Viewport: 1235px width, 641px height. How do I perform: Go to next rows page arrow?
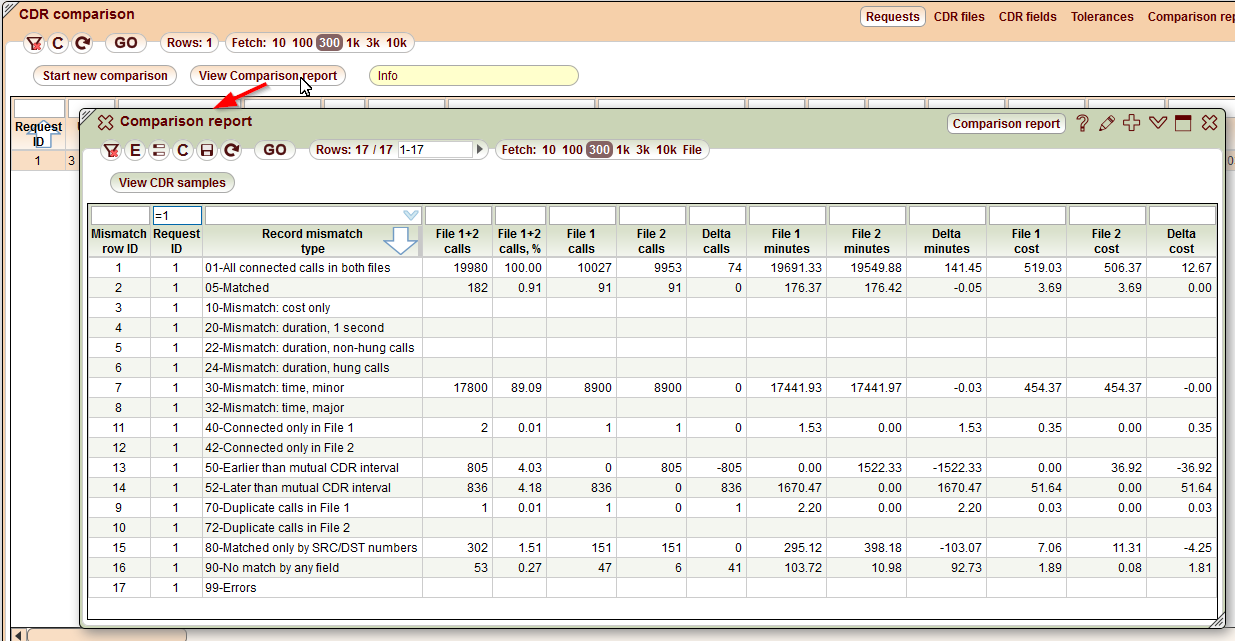[x=481, y=150]
